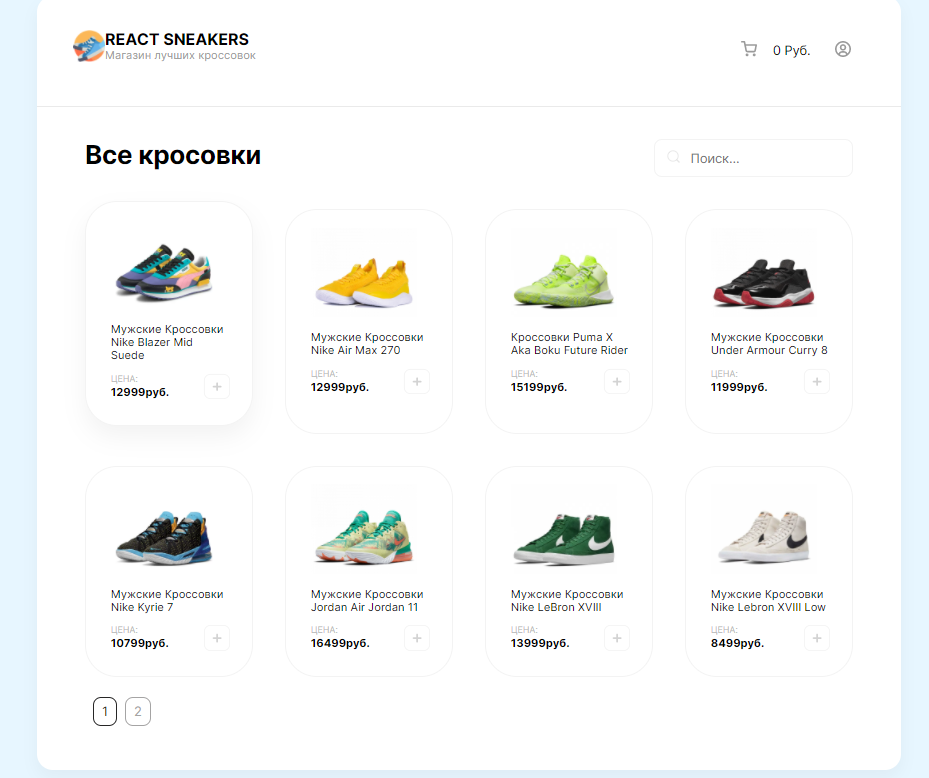Click the Все кросовки heading
The width and height of the screenshot is (929, 778).
(173, 155)
